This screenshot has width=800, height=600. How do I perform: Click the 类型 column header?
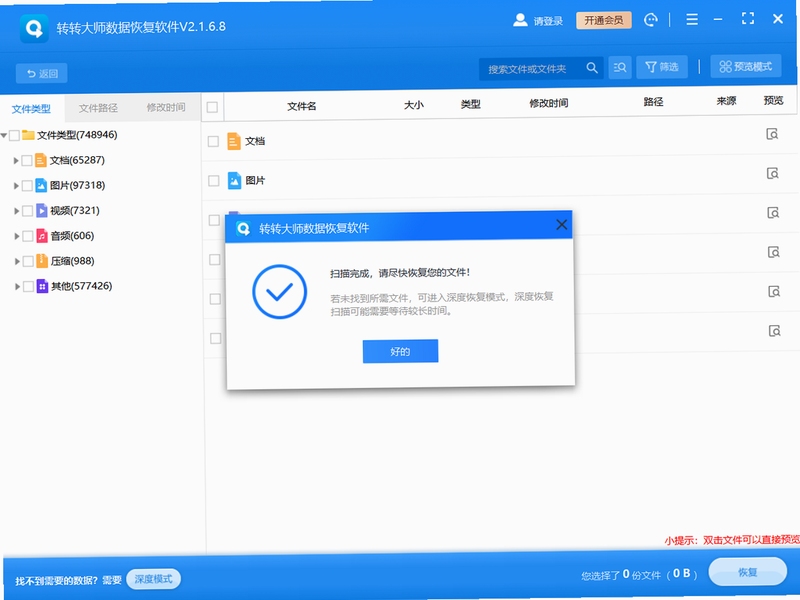tap(470, 105)
